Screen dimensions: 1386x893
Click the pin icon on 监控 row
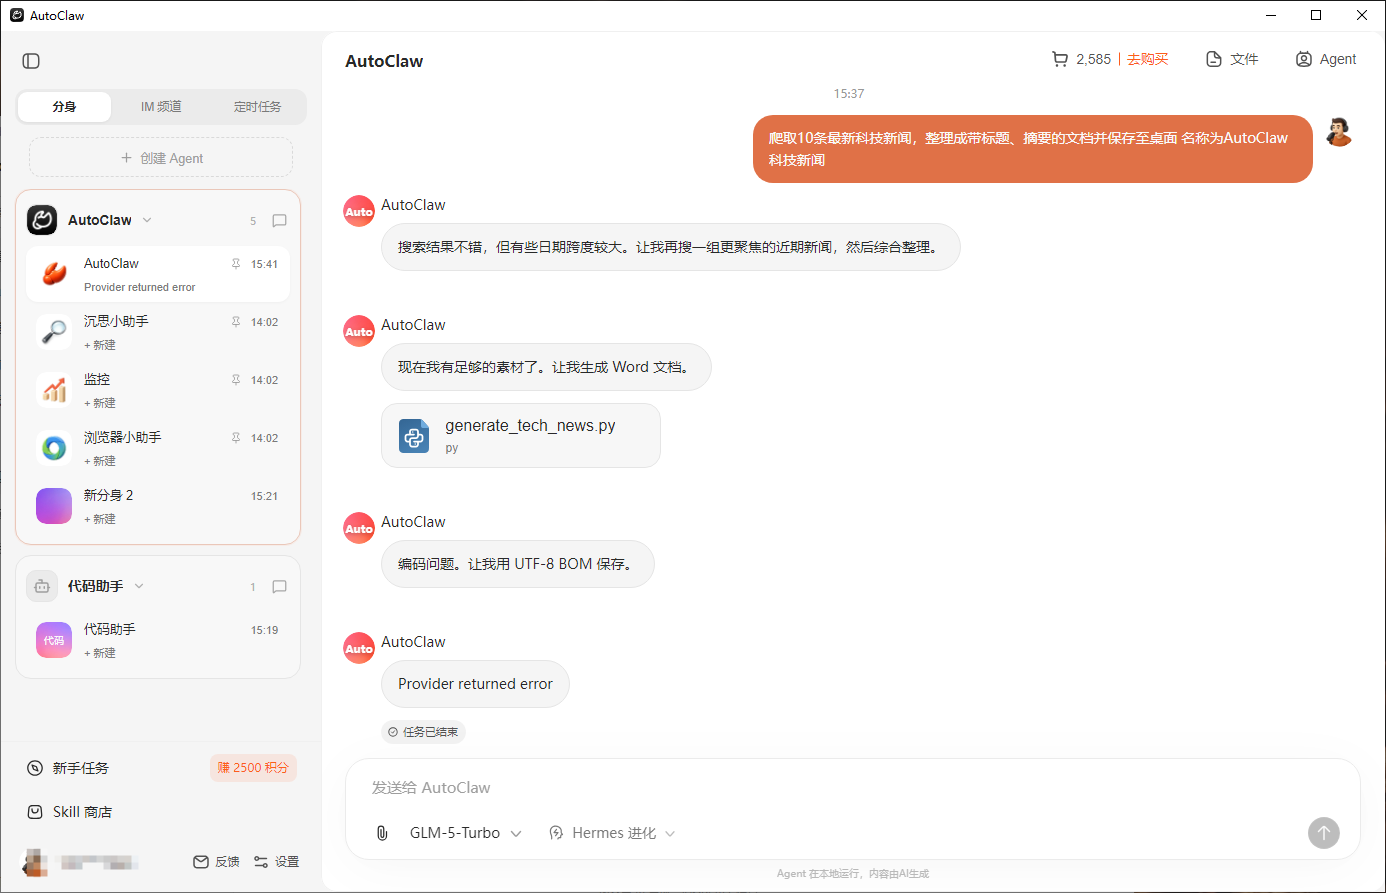tap(236, 380)
